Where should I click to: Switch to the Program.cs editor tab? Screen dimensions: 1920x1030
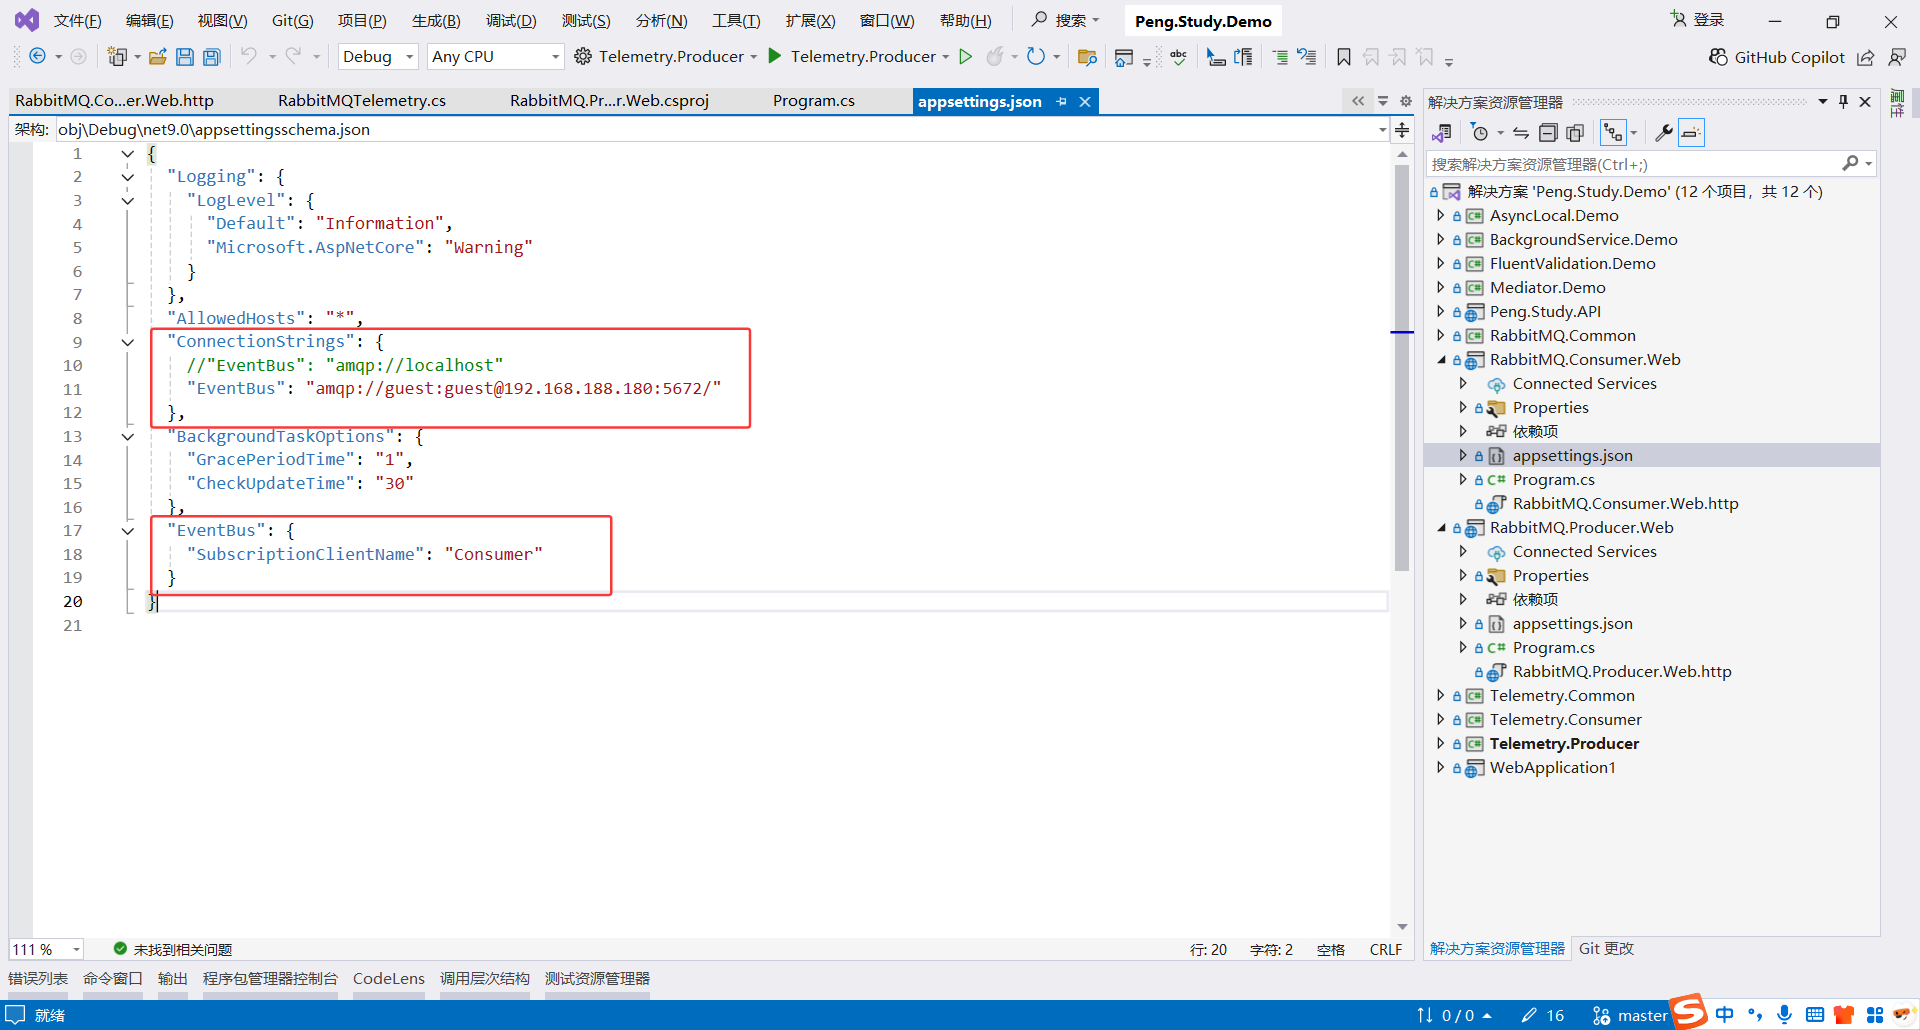click(x=814, y=101)
